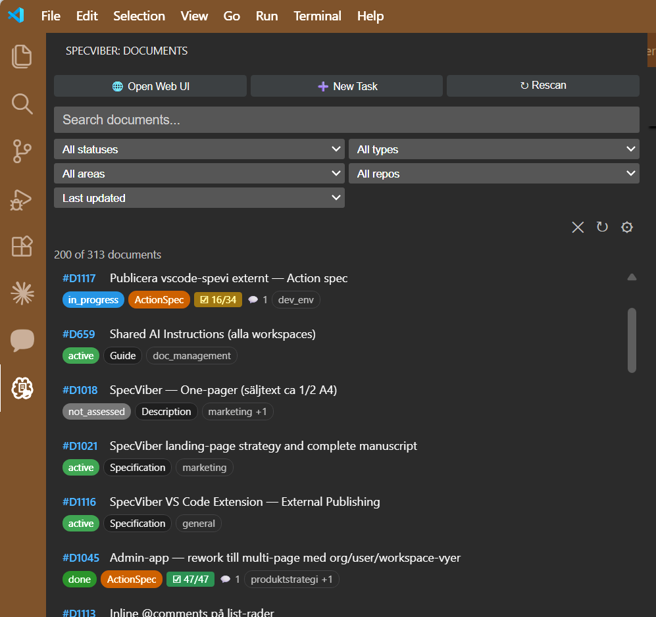Expand the All types dropdown

(x=494, y=149)
